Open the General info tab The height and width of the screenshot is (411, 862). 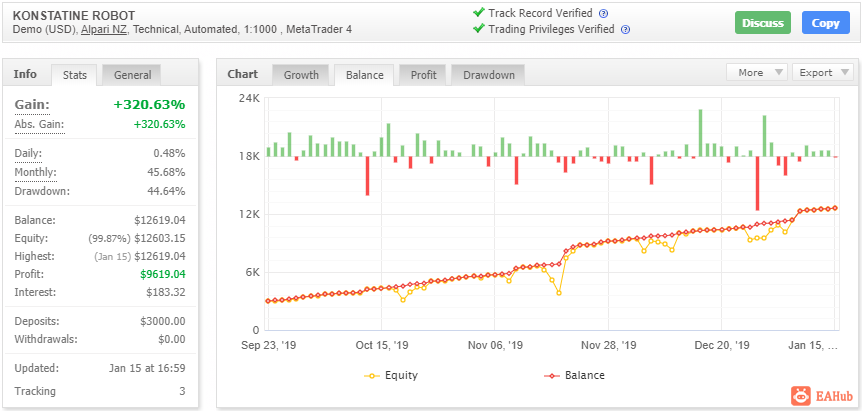(132, 75)
